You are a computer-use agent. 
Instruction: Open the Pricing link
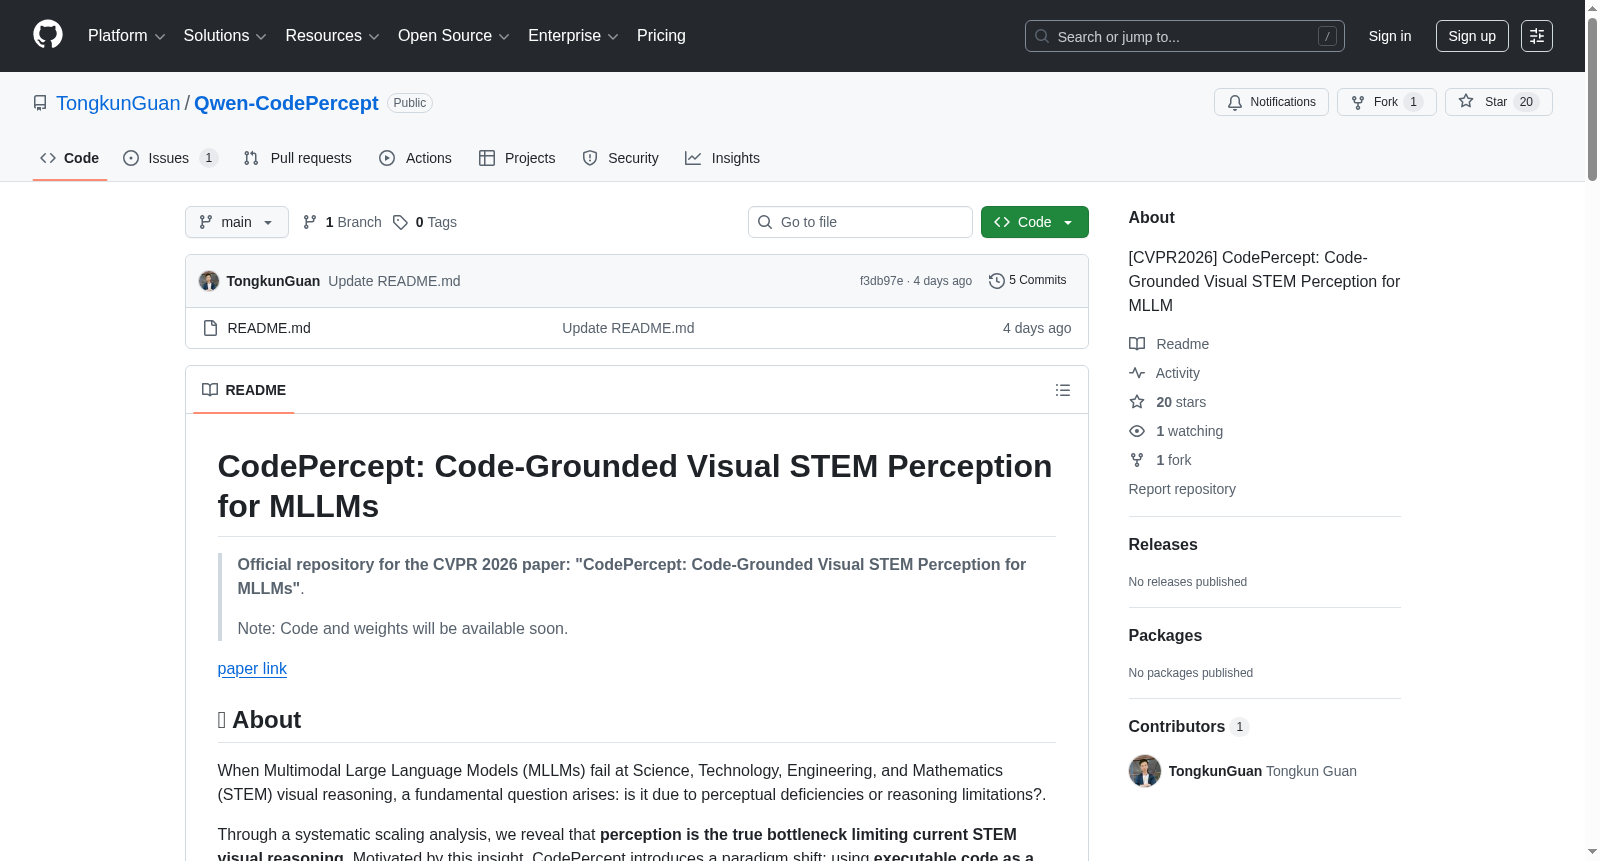(x=661, y=36)
